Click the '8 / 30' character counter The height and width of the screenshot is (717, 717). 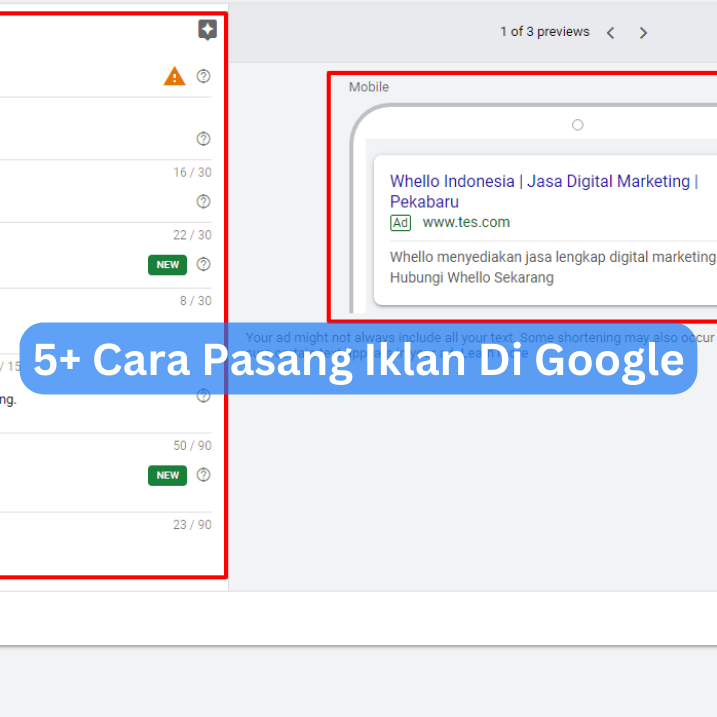(196, 301)
